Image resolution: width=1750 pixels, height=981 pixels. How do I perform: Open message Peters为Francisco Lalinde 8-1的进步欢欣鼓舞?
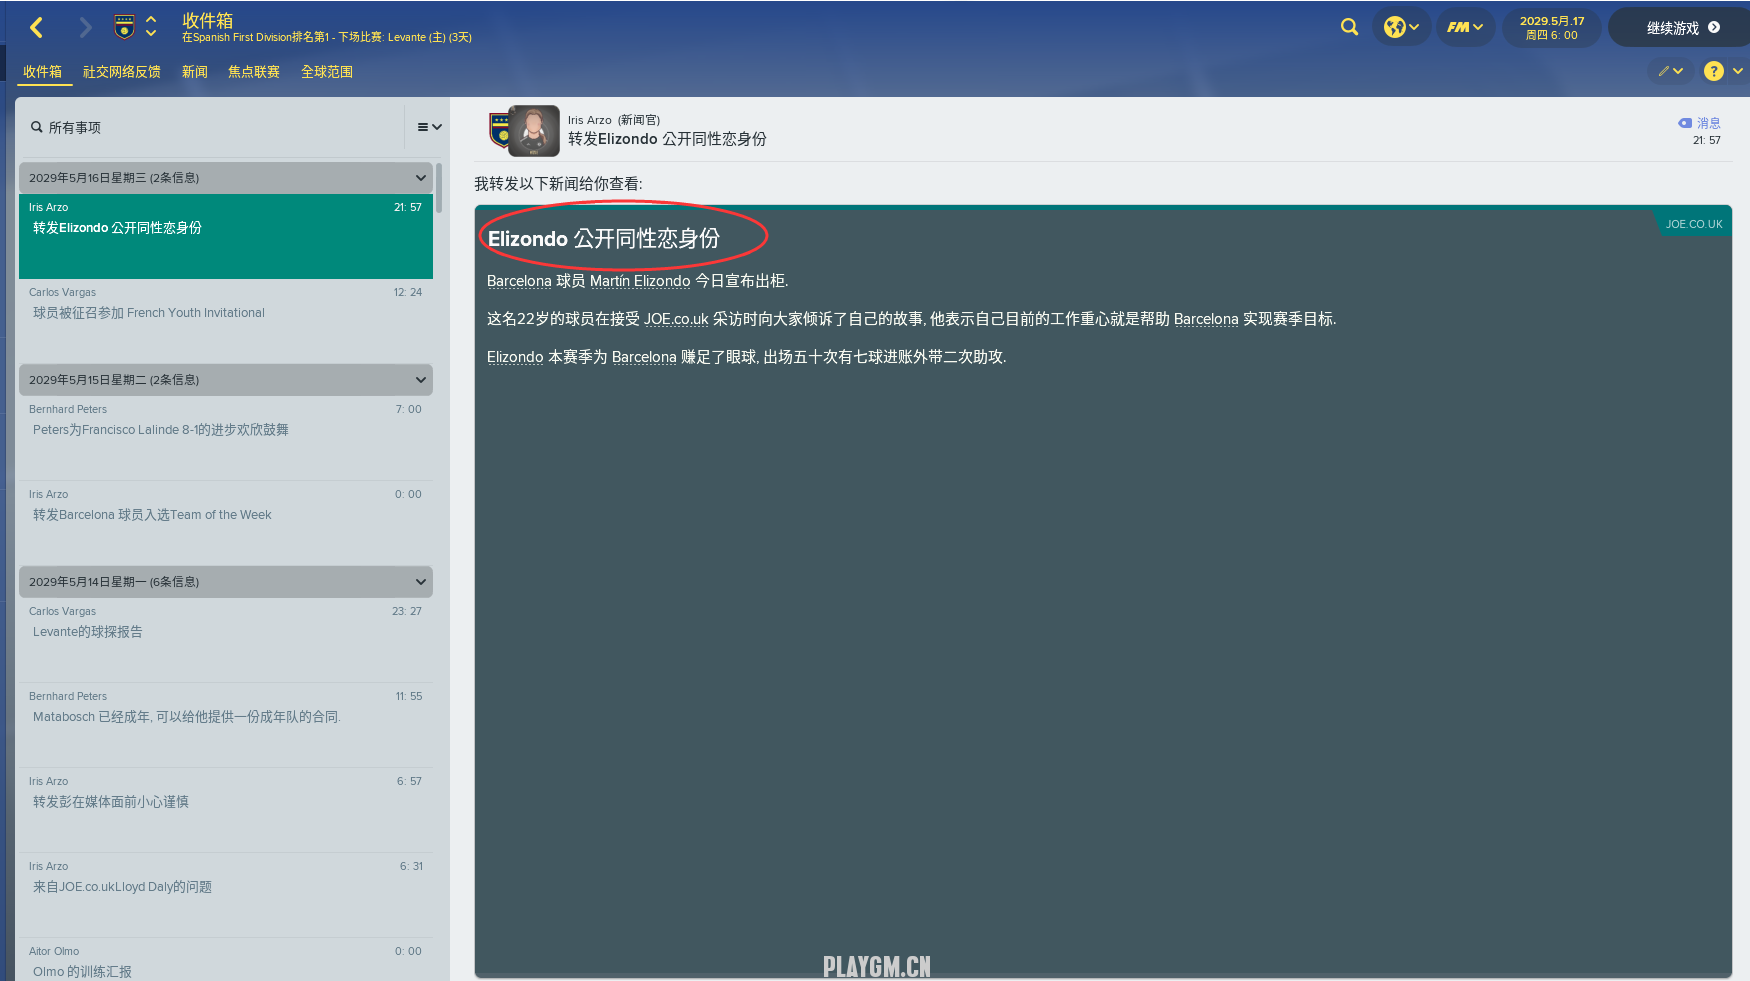[226, 438]
